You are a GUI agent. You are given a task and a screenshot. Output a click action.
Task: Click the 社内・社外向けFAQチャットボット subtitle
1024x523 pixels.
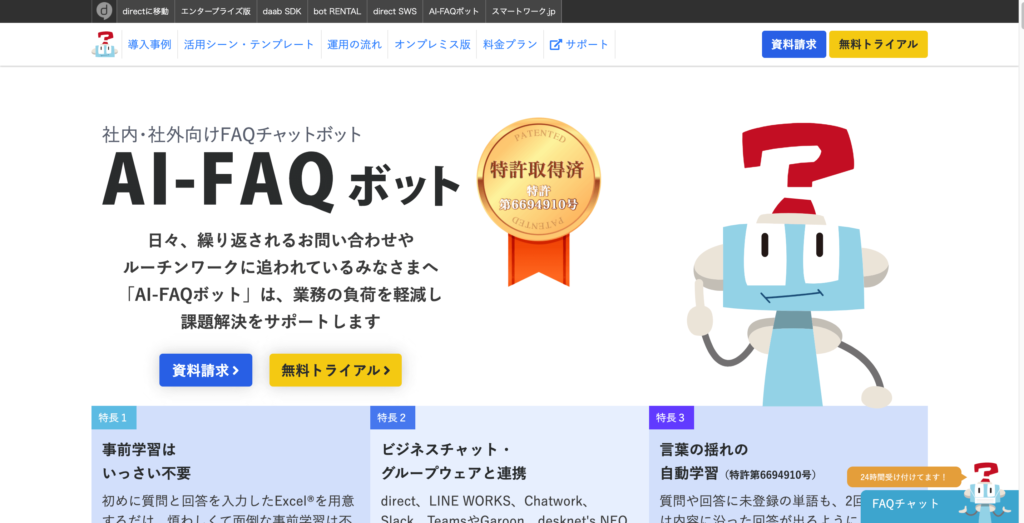click(x=232, y=135)
